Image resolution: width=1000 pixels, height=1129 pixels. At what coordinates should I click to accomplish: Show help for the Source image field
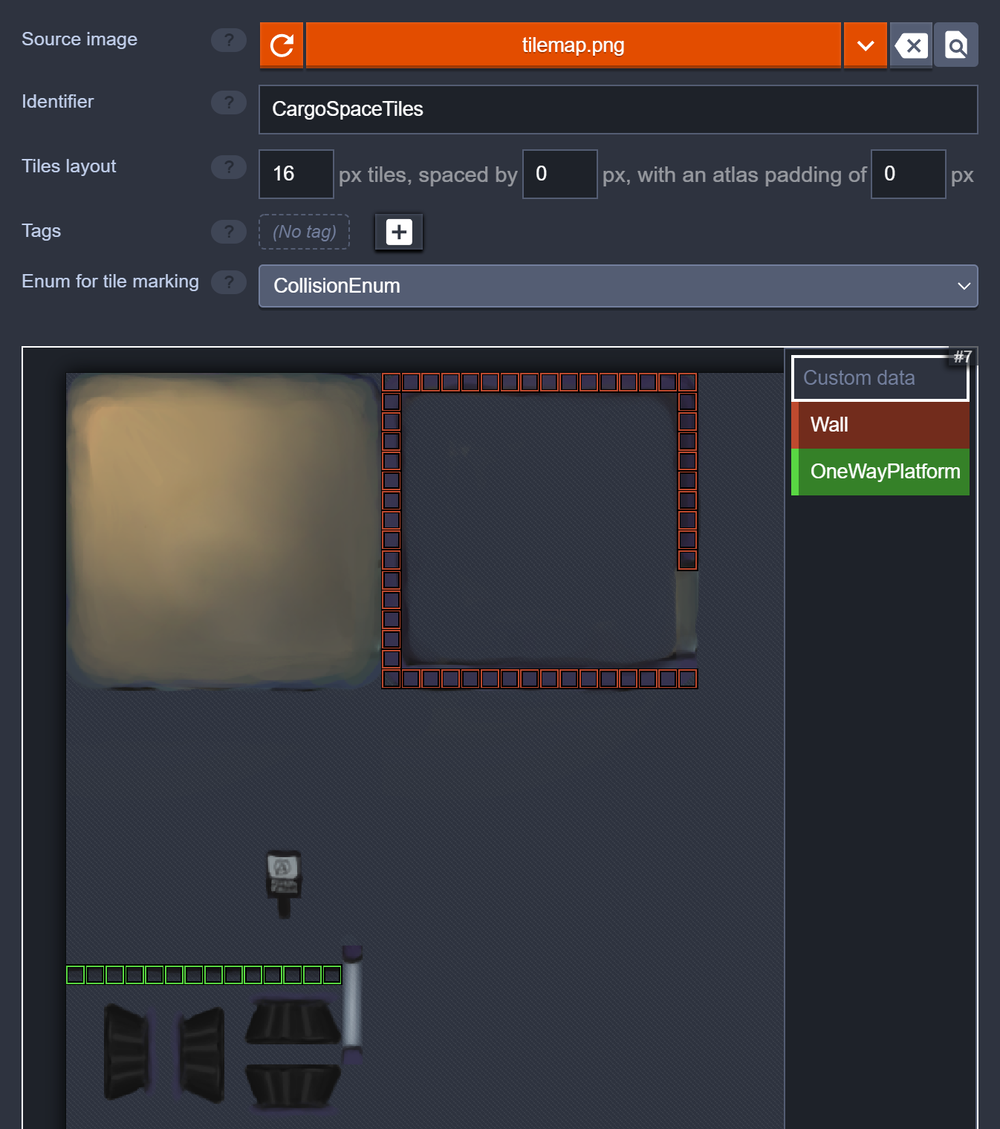point(228,40)
